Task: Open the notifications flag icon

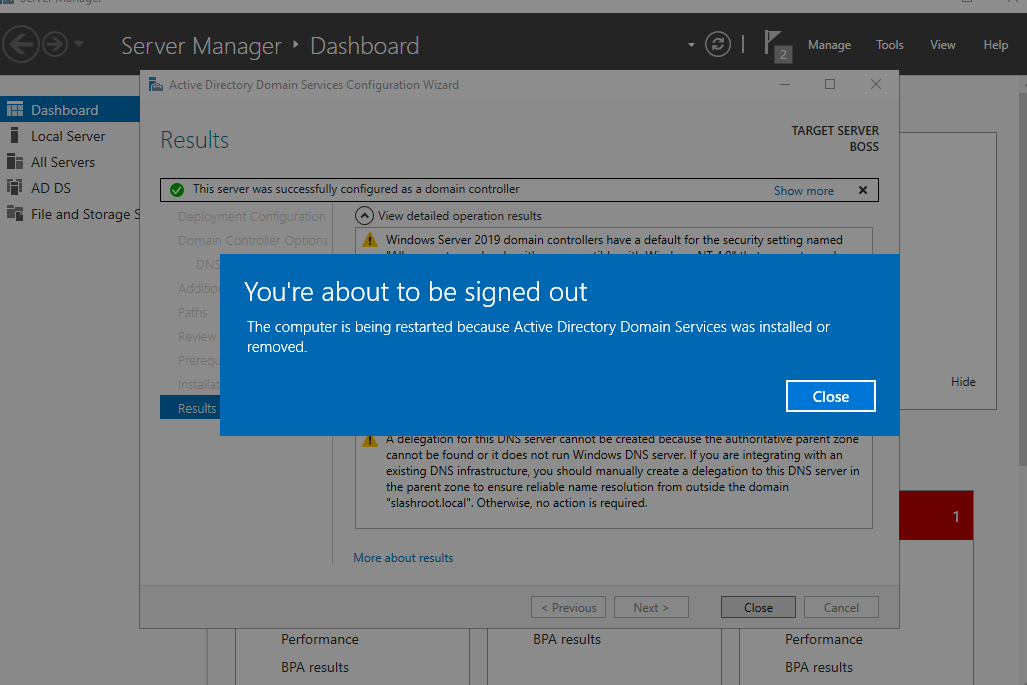Action: click(x=774, y=43)
